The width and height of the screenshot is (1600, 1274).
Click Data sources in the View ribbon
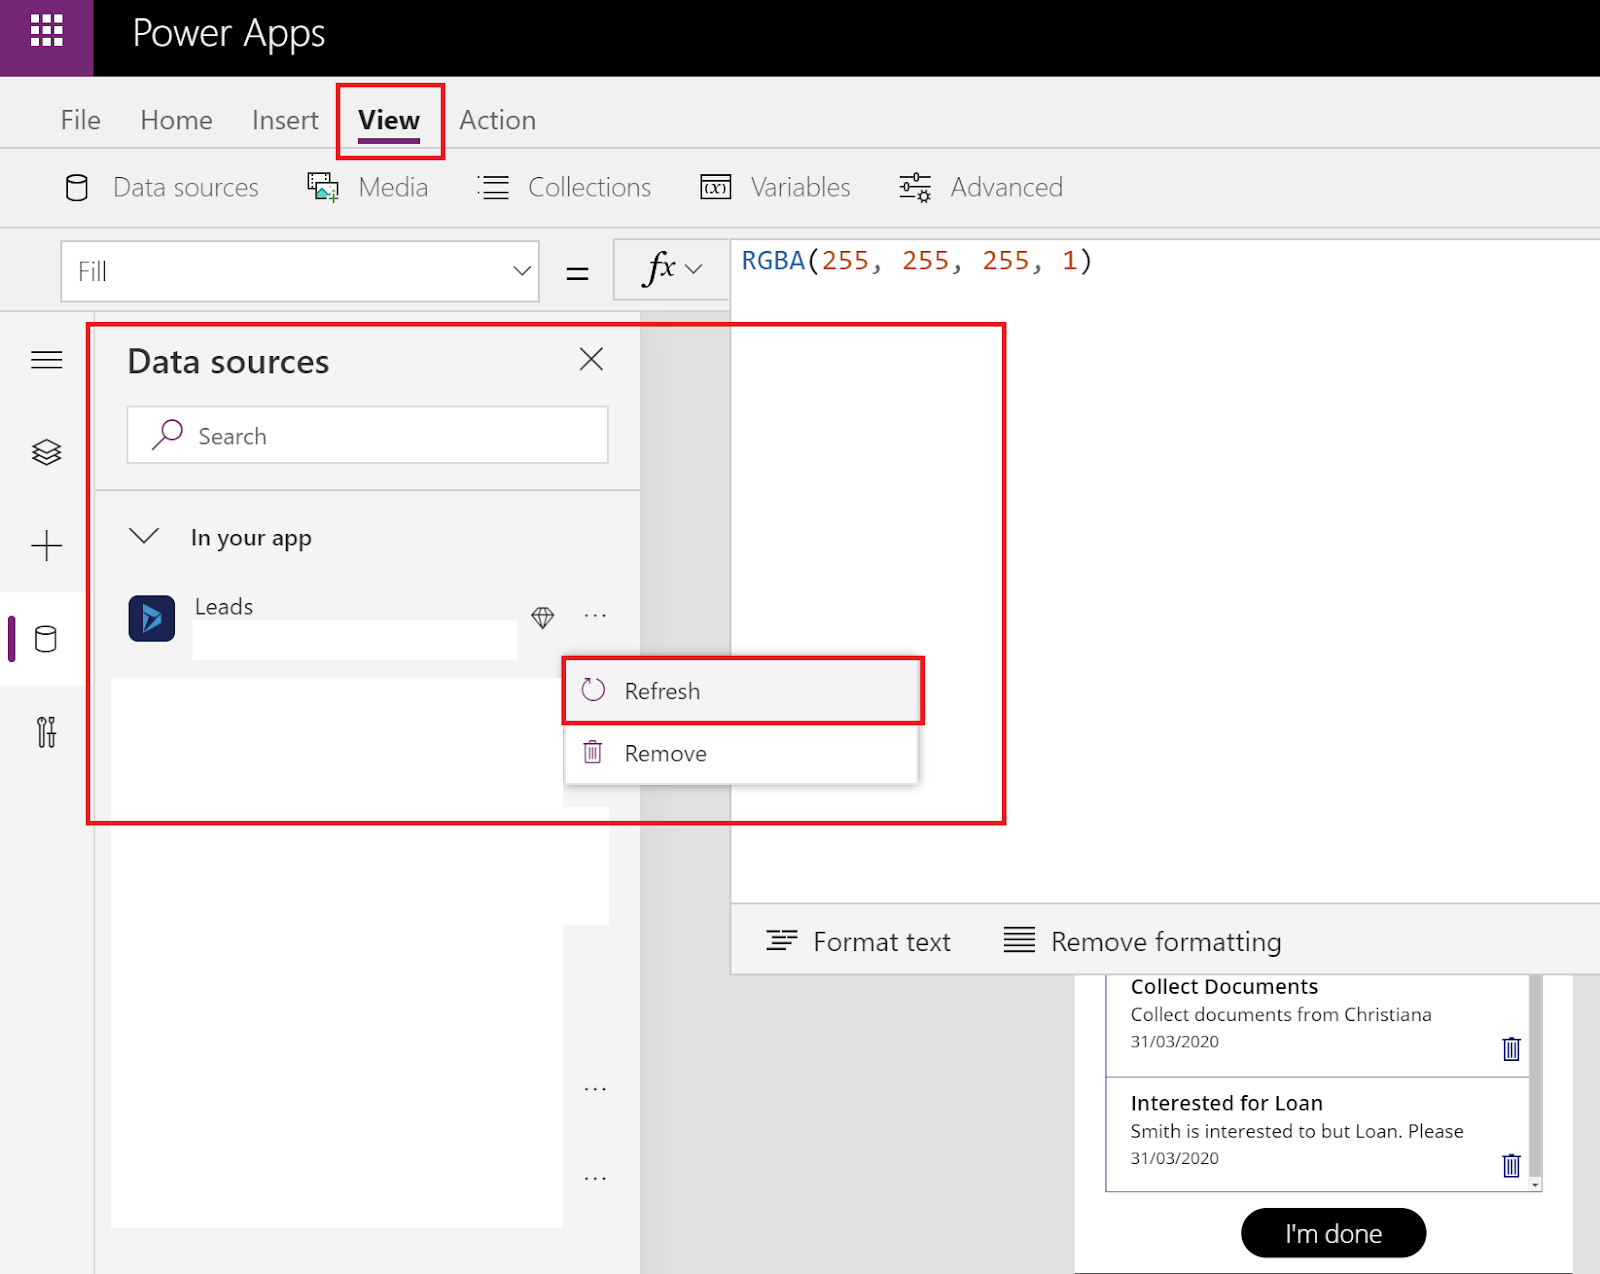pyautogui.click(x=162, y=187)
